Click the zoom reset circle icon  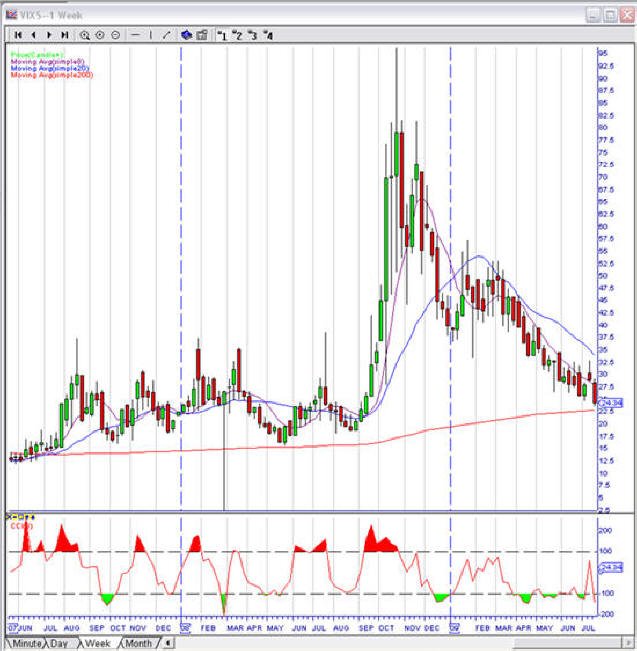pos(100,35)
